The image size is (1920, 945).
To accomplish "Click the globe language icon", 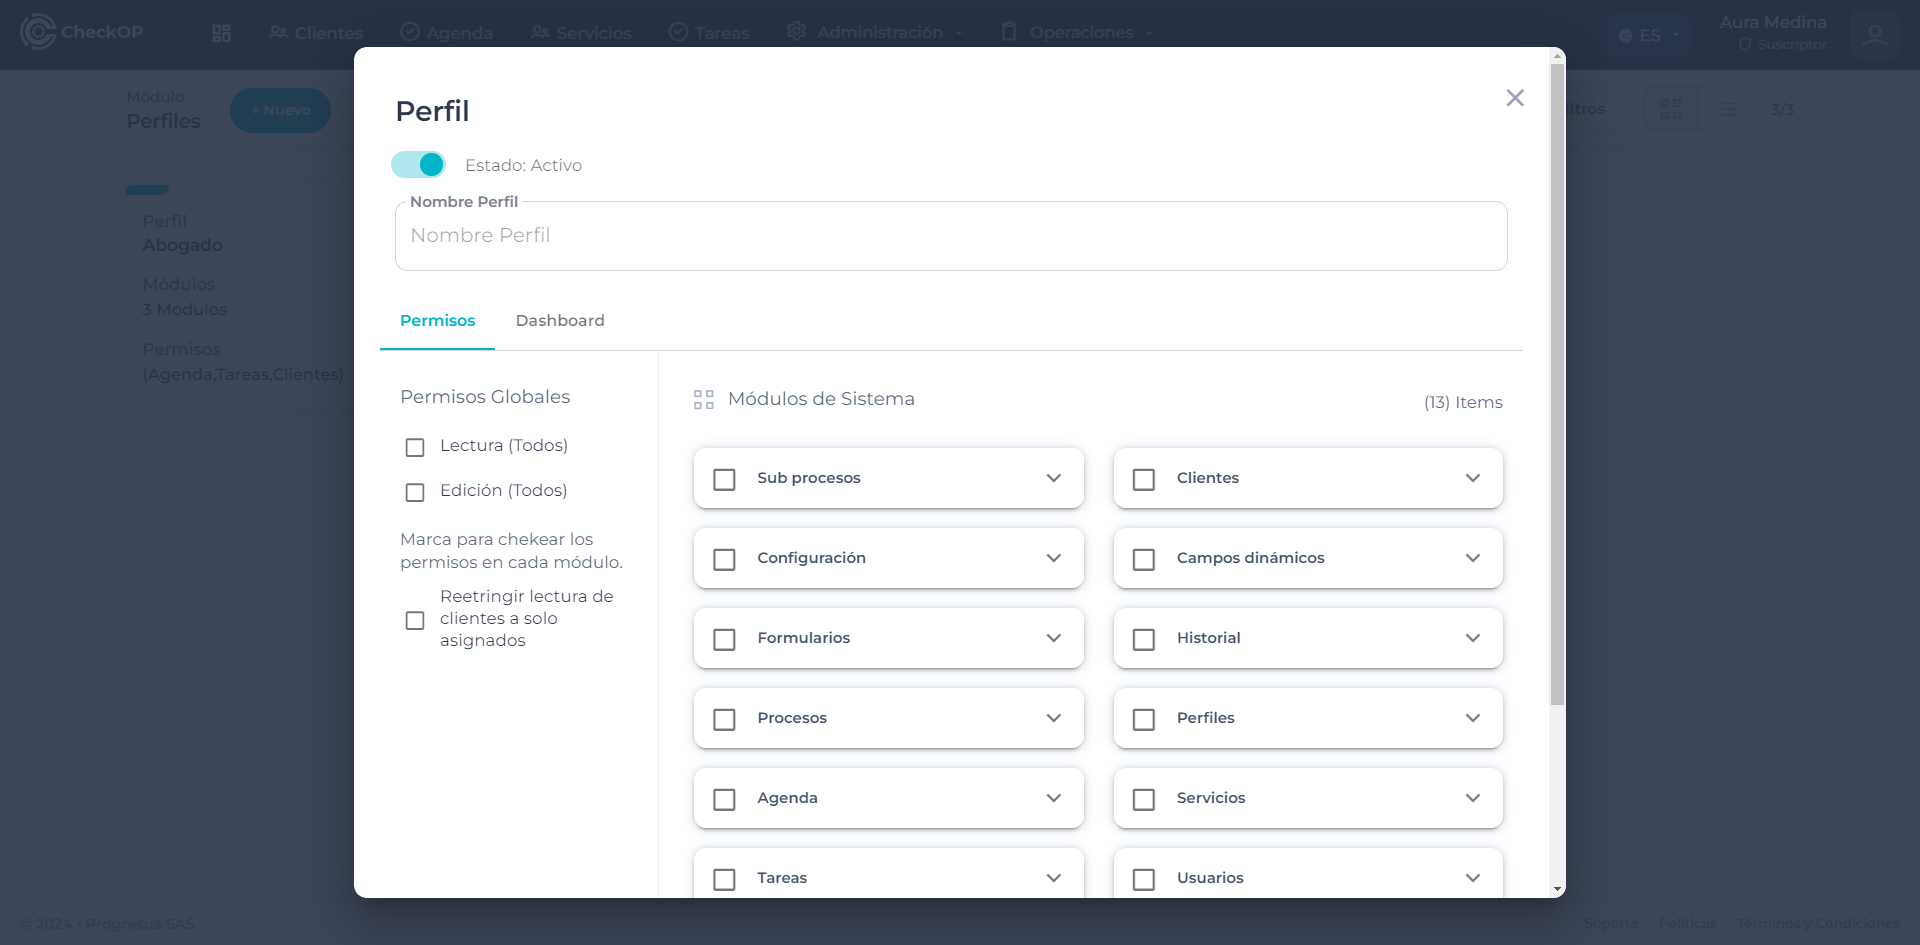I will [1625, 36].
